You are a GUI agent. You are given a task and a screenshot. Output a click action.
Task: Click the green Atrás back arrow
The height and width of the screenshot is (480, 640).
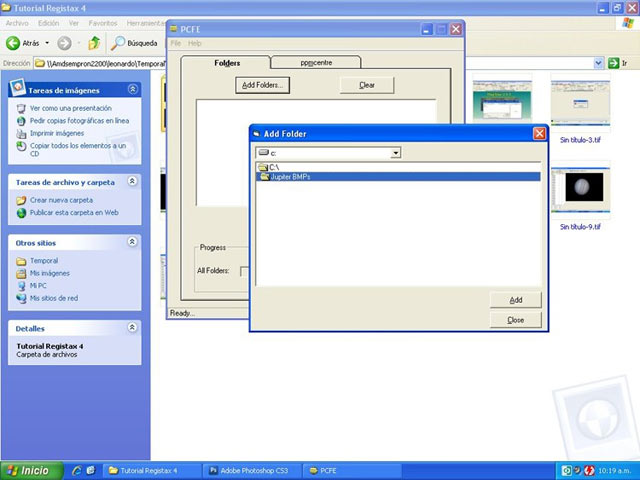(14, 43)
